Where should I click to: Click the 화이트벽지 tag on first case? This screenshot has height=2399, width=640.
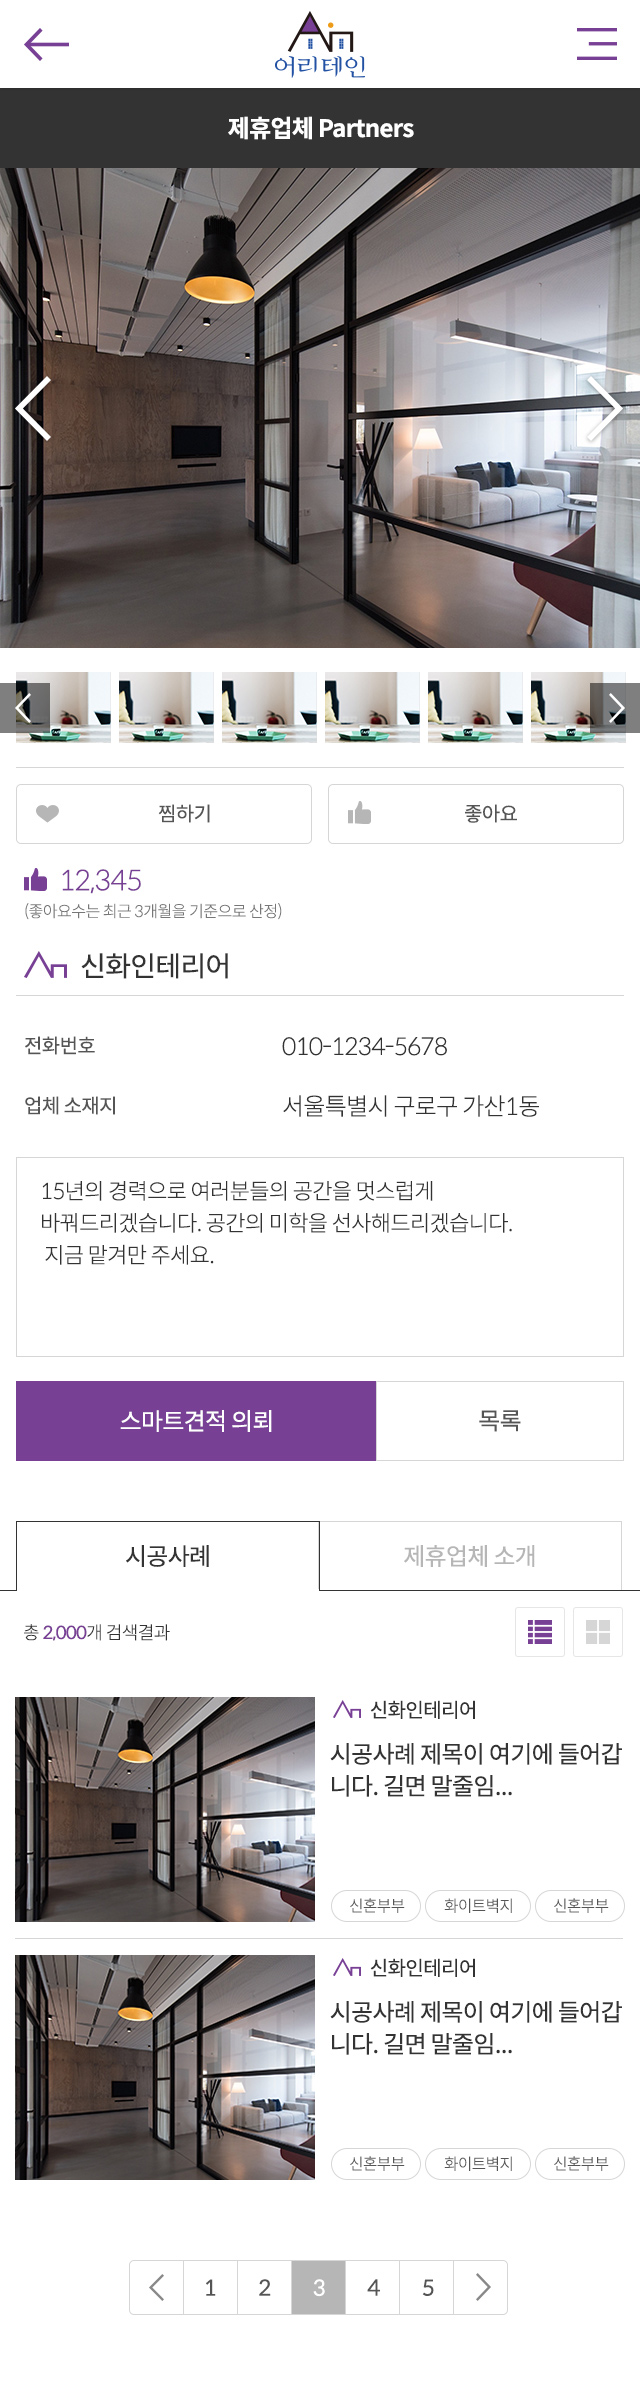click(x=478, y=1906)
